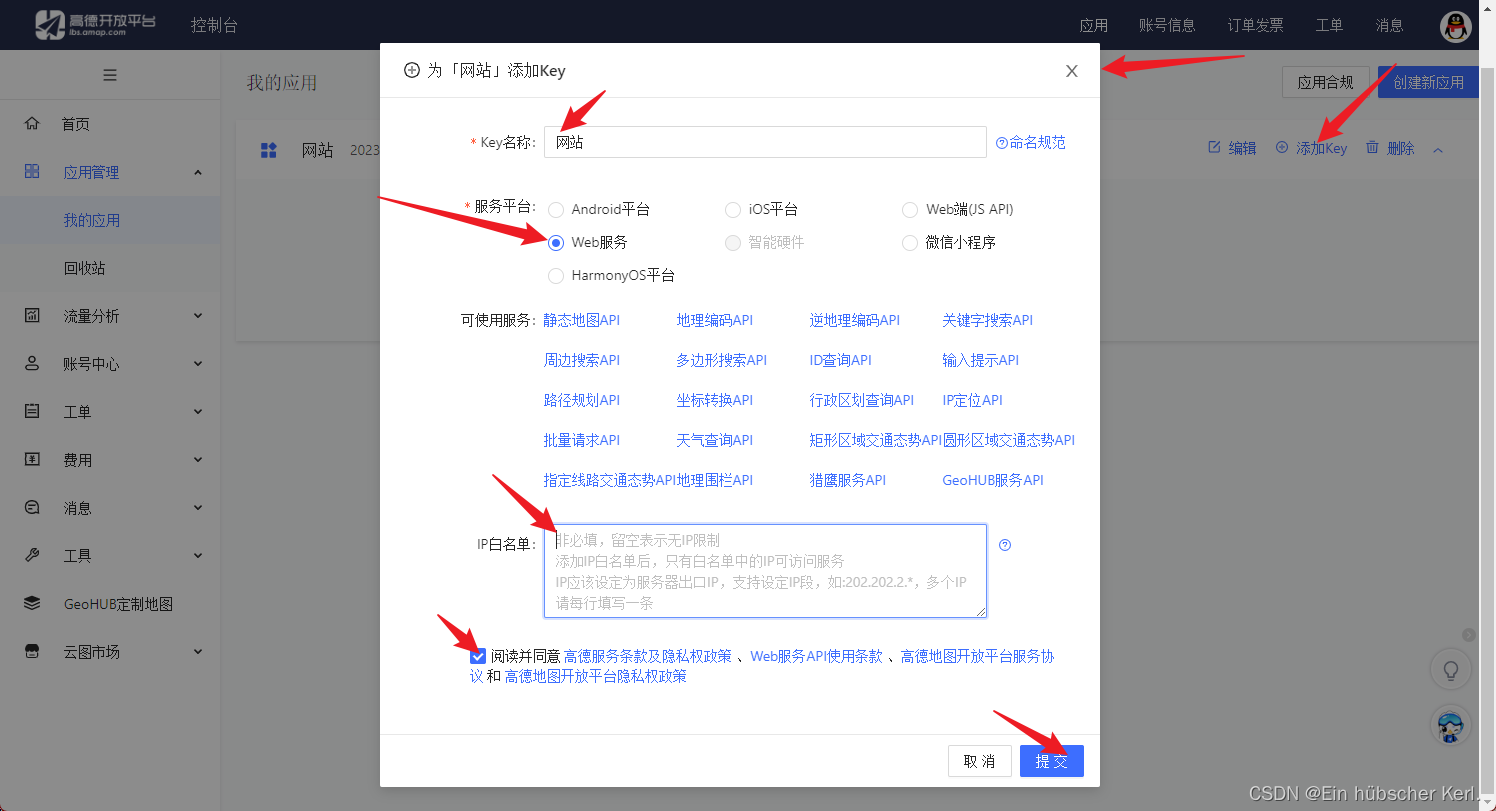Select the iOS平台 radio button
This screenshot has width=1496, height=811.
(733, 210)
